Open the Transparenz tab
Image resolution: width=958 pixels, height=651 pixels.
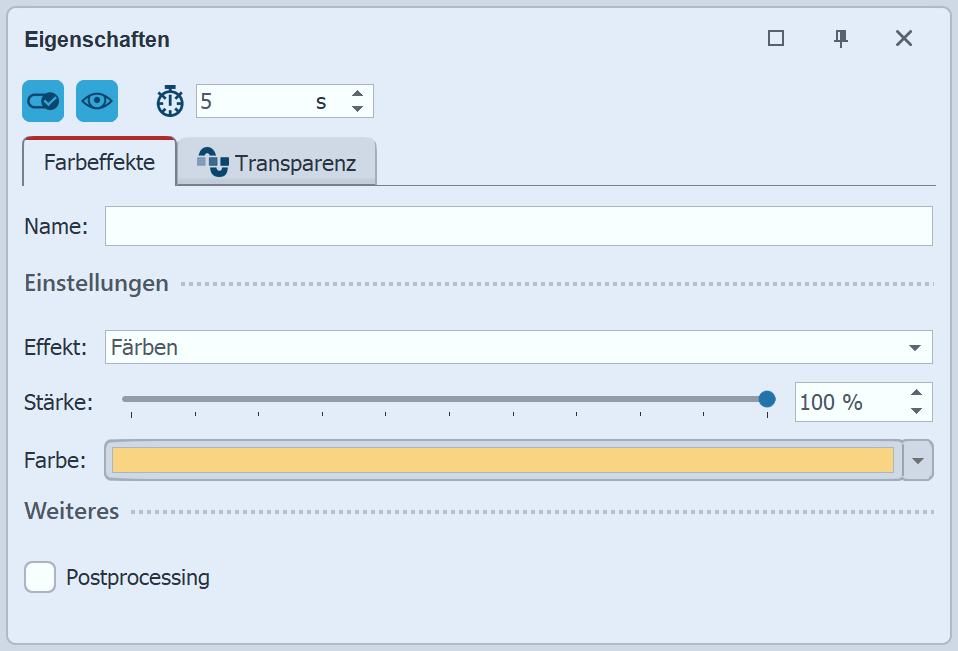(x=295, y=163)
